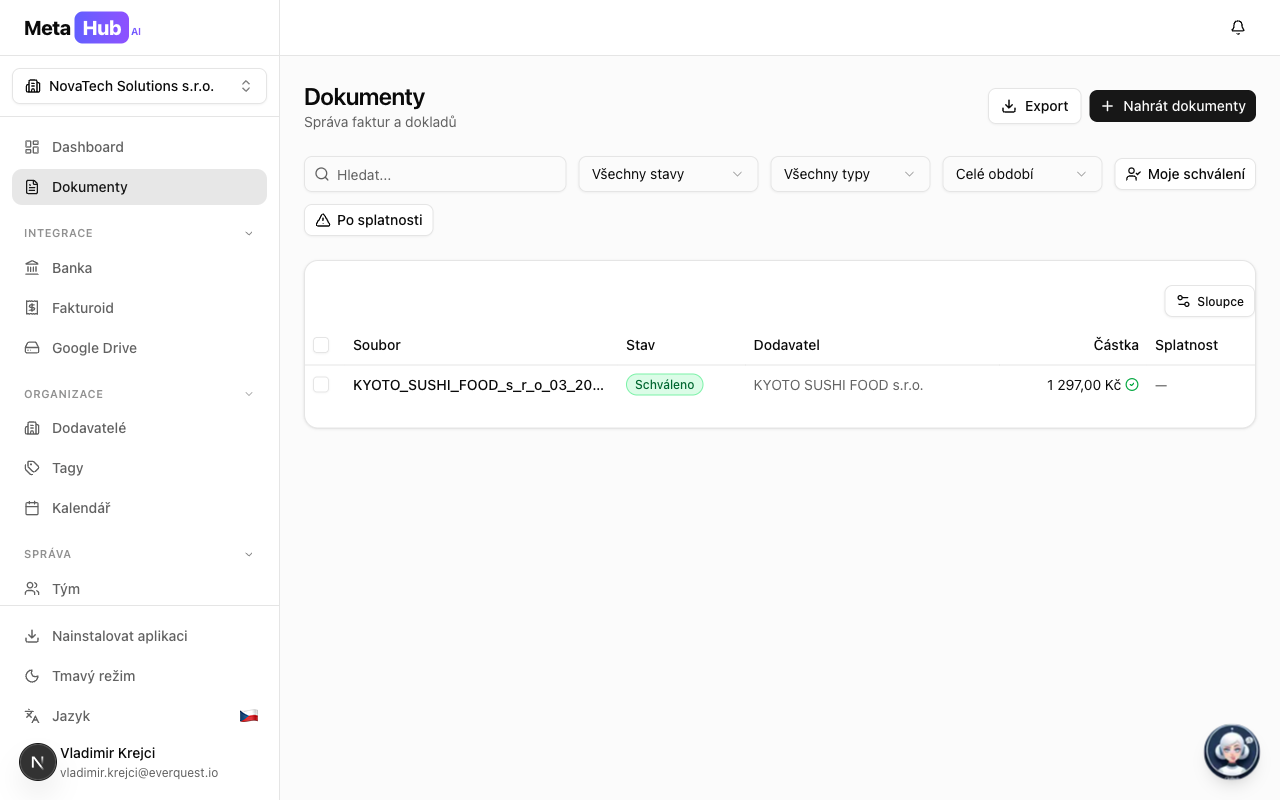Collapse the INTEGRACE sidebar section
The width and height of the screenshot is (1280, 800).
(249, 233)
